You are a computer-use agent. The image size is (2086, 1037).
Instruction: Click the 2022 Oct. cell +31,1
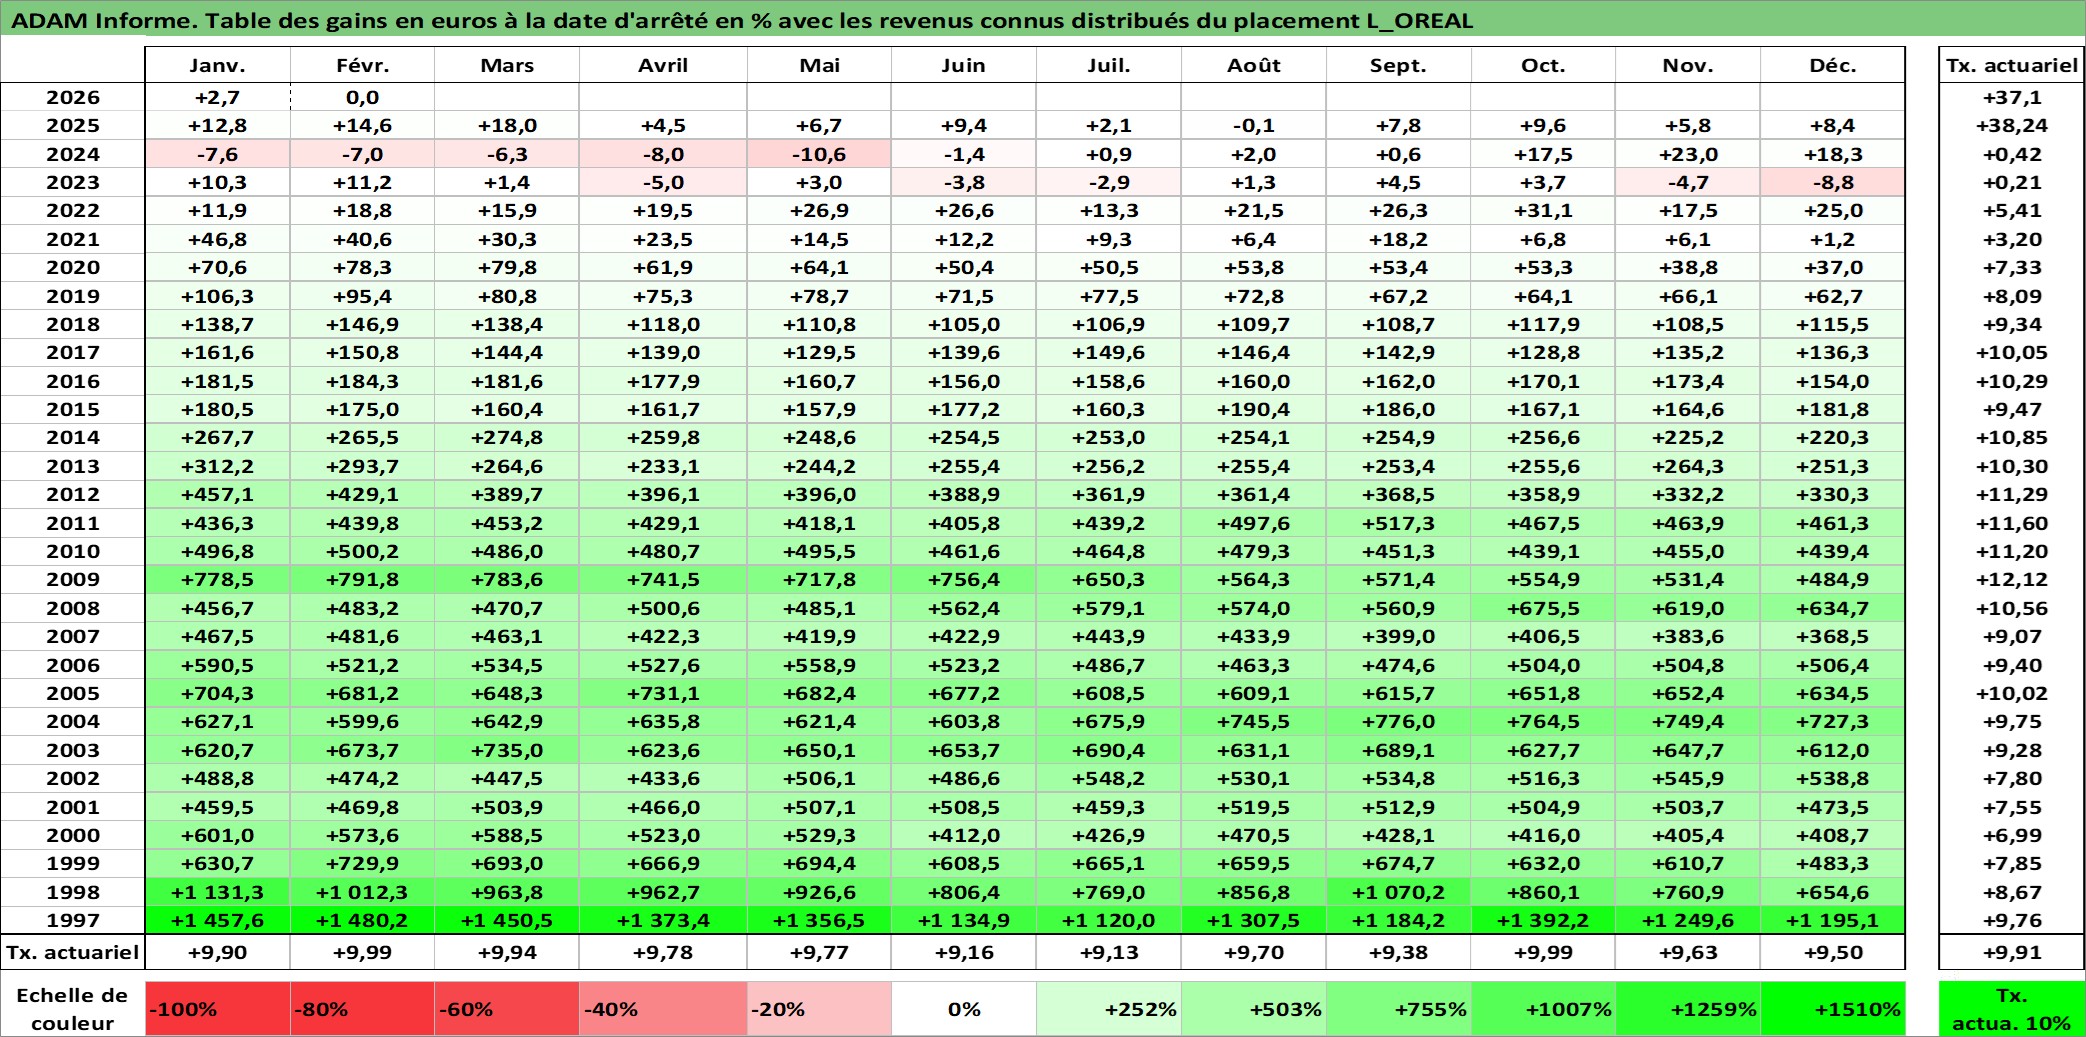click(1543, 210)
